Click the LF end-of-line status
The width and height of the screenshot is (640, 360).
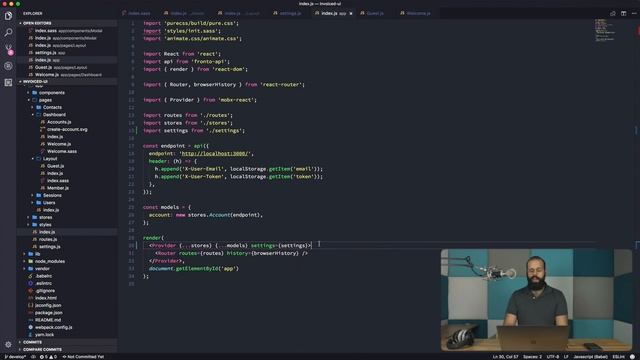pos(566,357)
